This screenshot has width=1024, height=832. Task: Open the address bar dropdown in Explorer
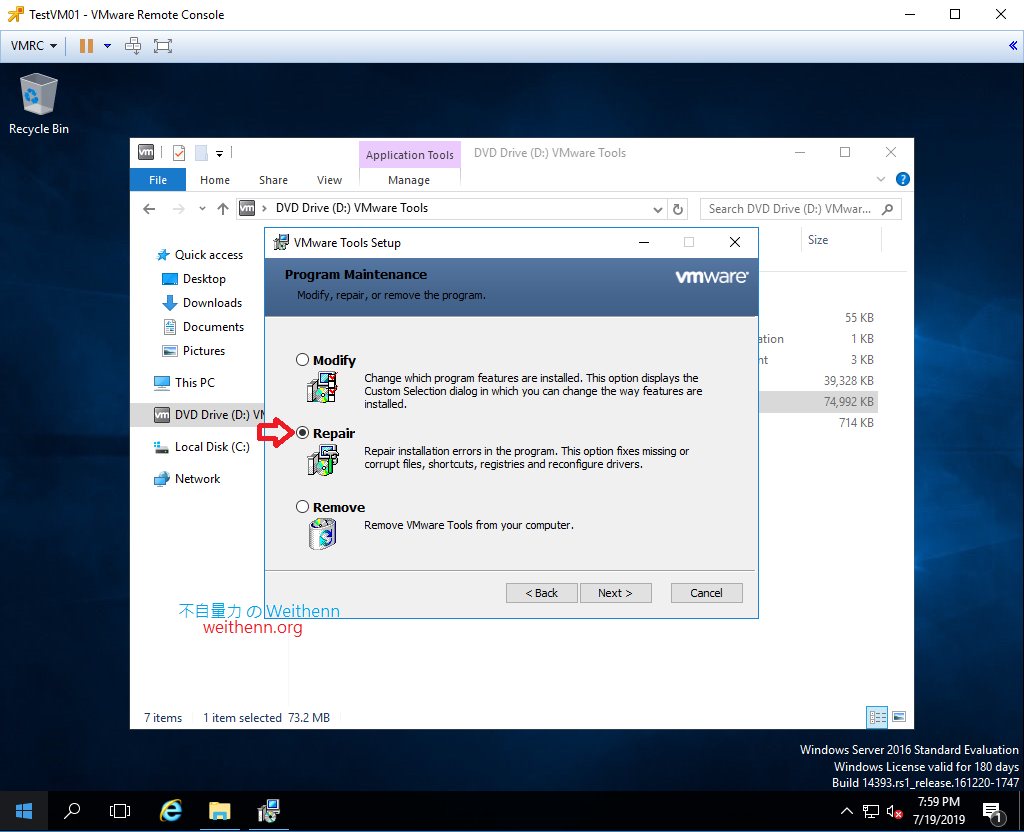[x=657, y=209]
